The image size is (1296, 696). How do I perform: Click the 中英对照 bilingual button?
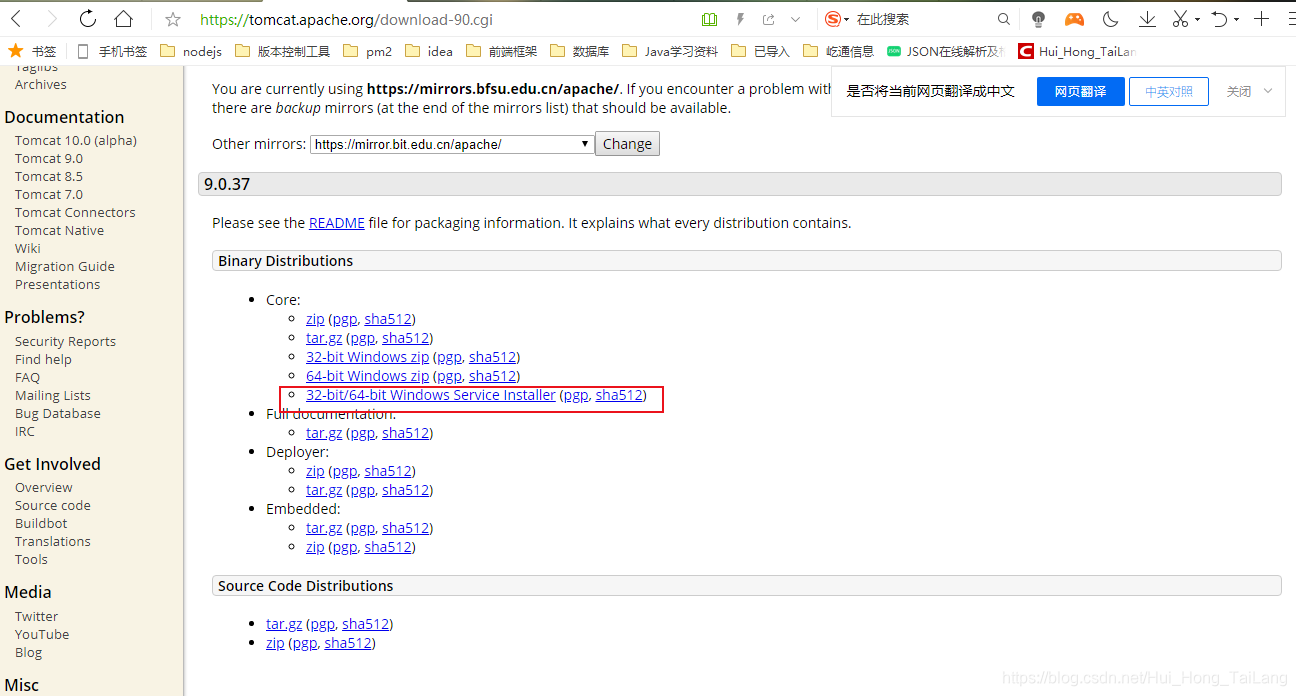click(1169, 91)
